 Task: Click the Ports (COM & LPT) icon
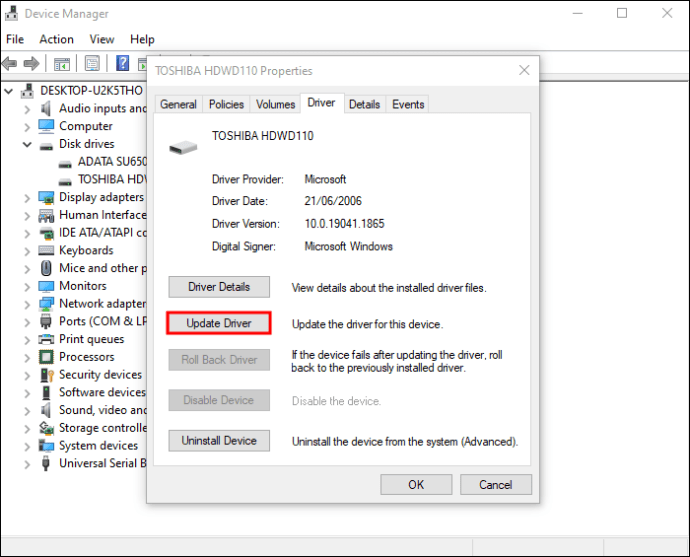46,322
